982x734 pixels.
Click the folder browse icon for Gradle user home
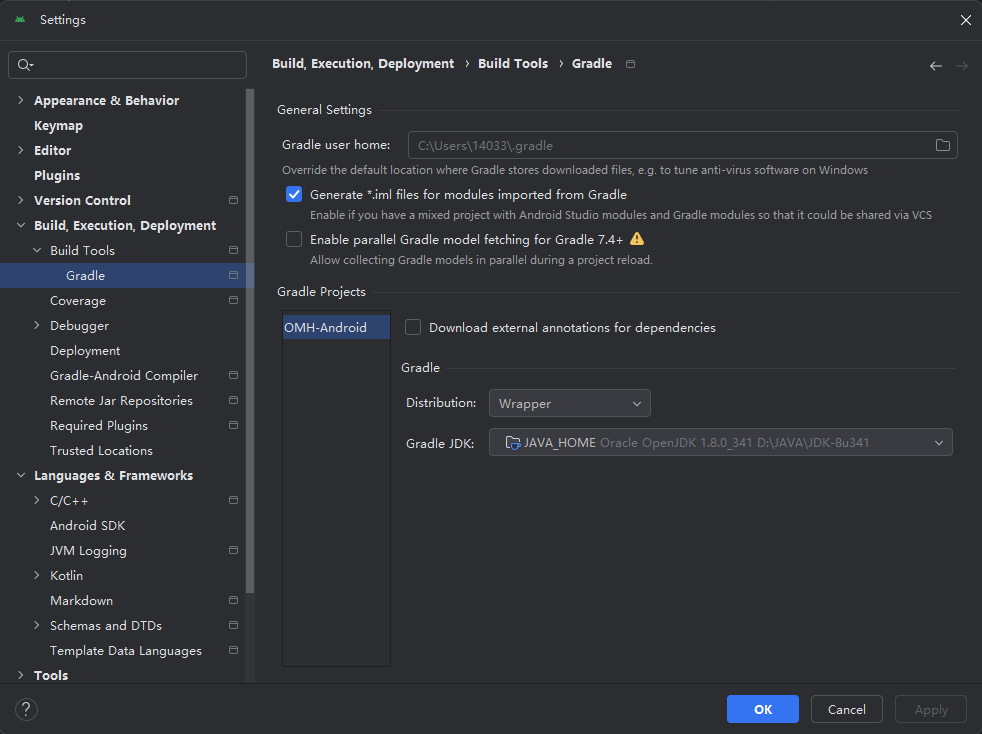943,145
